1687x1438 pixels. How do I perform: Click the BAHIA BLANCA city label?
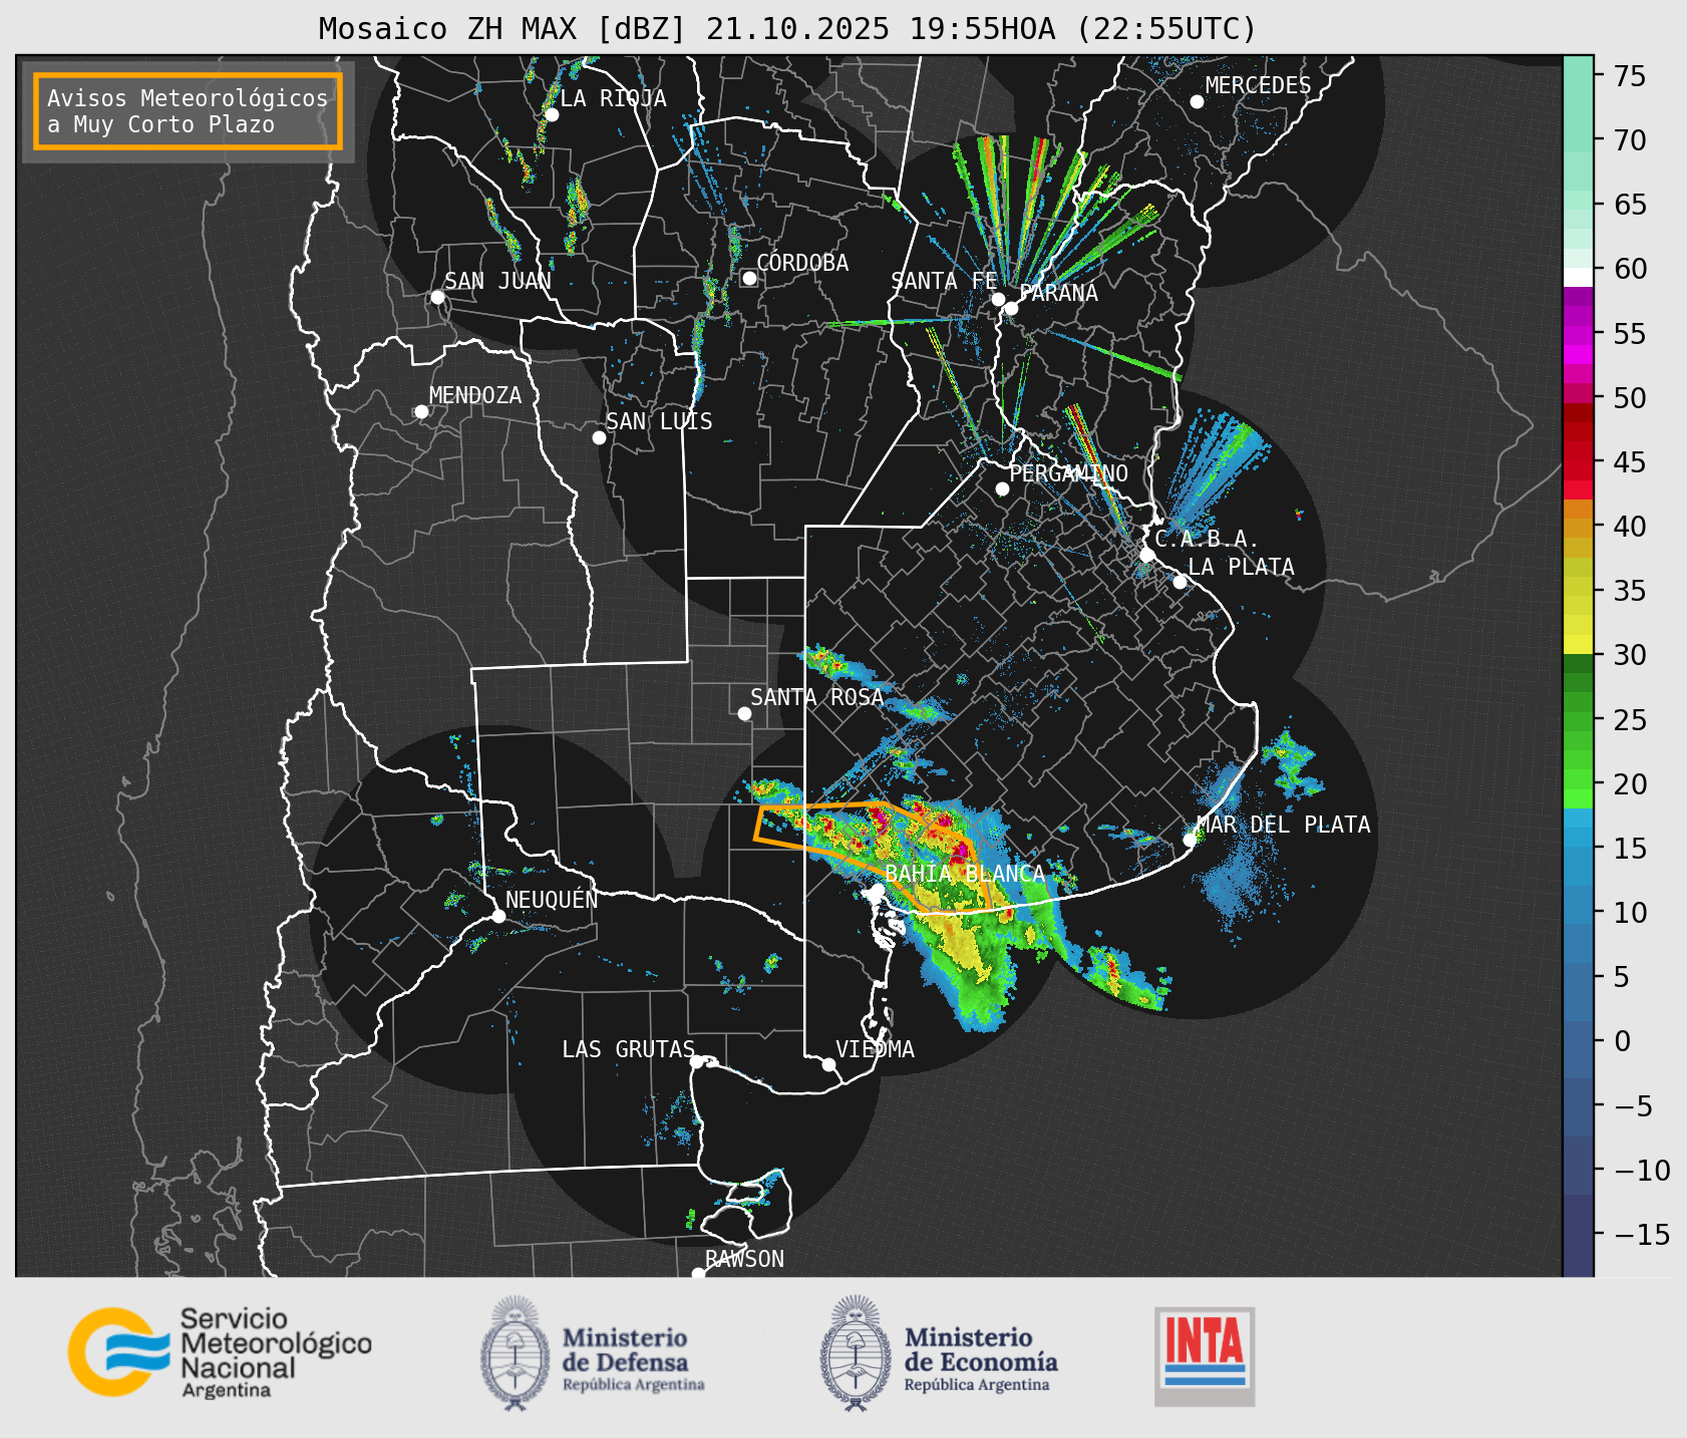click(x=965, y=874)
